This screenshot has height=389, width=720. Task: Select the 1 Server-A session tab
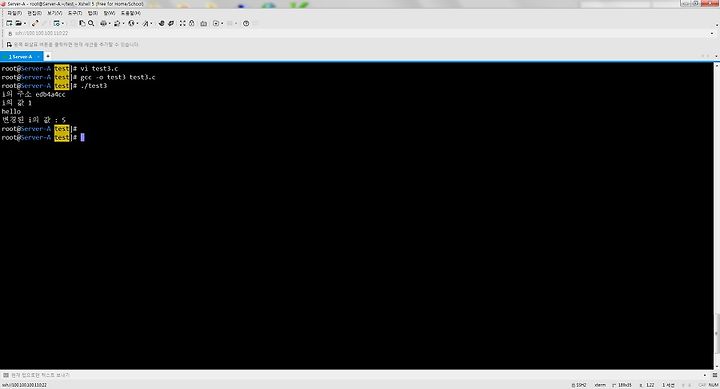pos(21,56)
